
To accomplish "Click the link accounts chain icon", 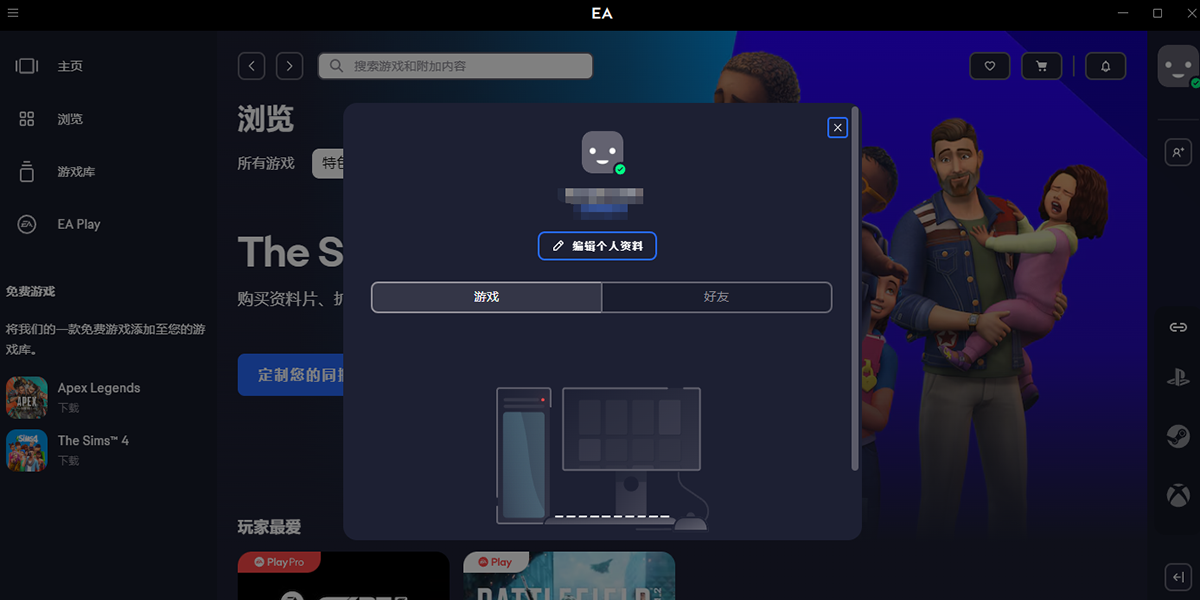I will (x=1178, y=327).
